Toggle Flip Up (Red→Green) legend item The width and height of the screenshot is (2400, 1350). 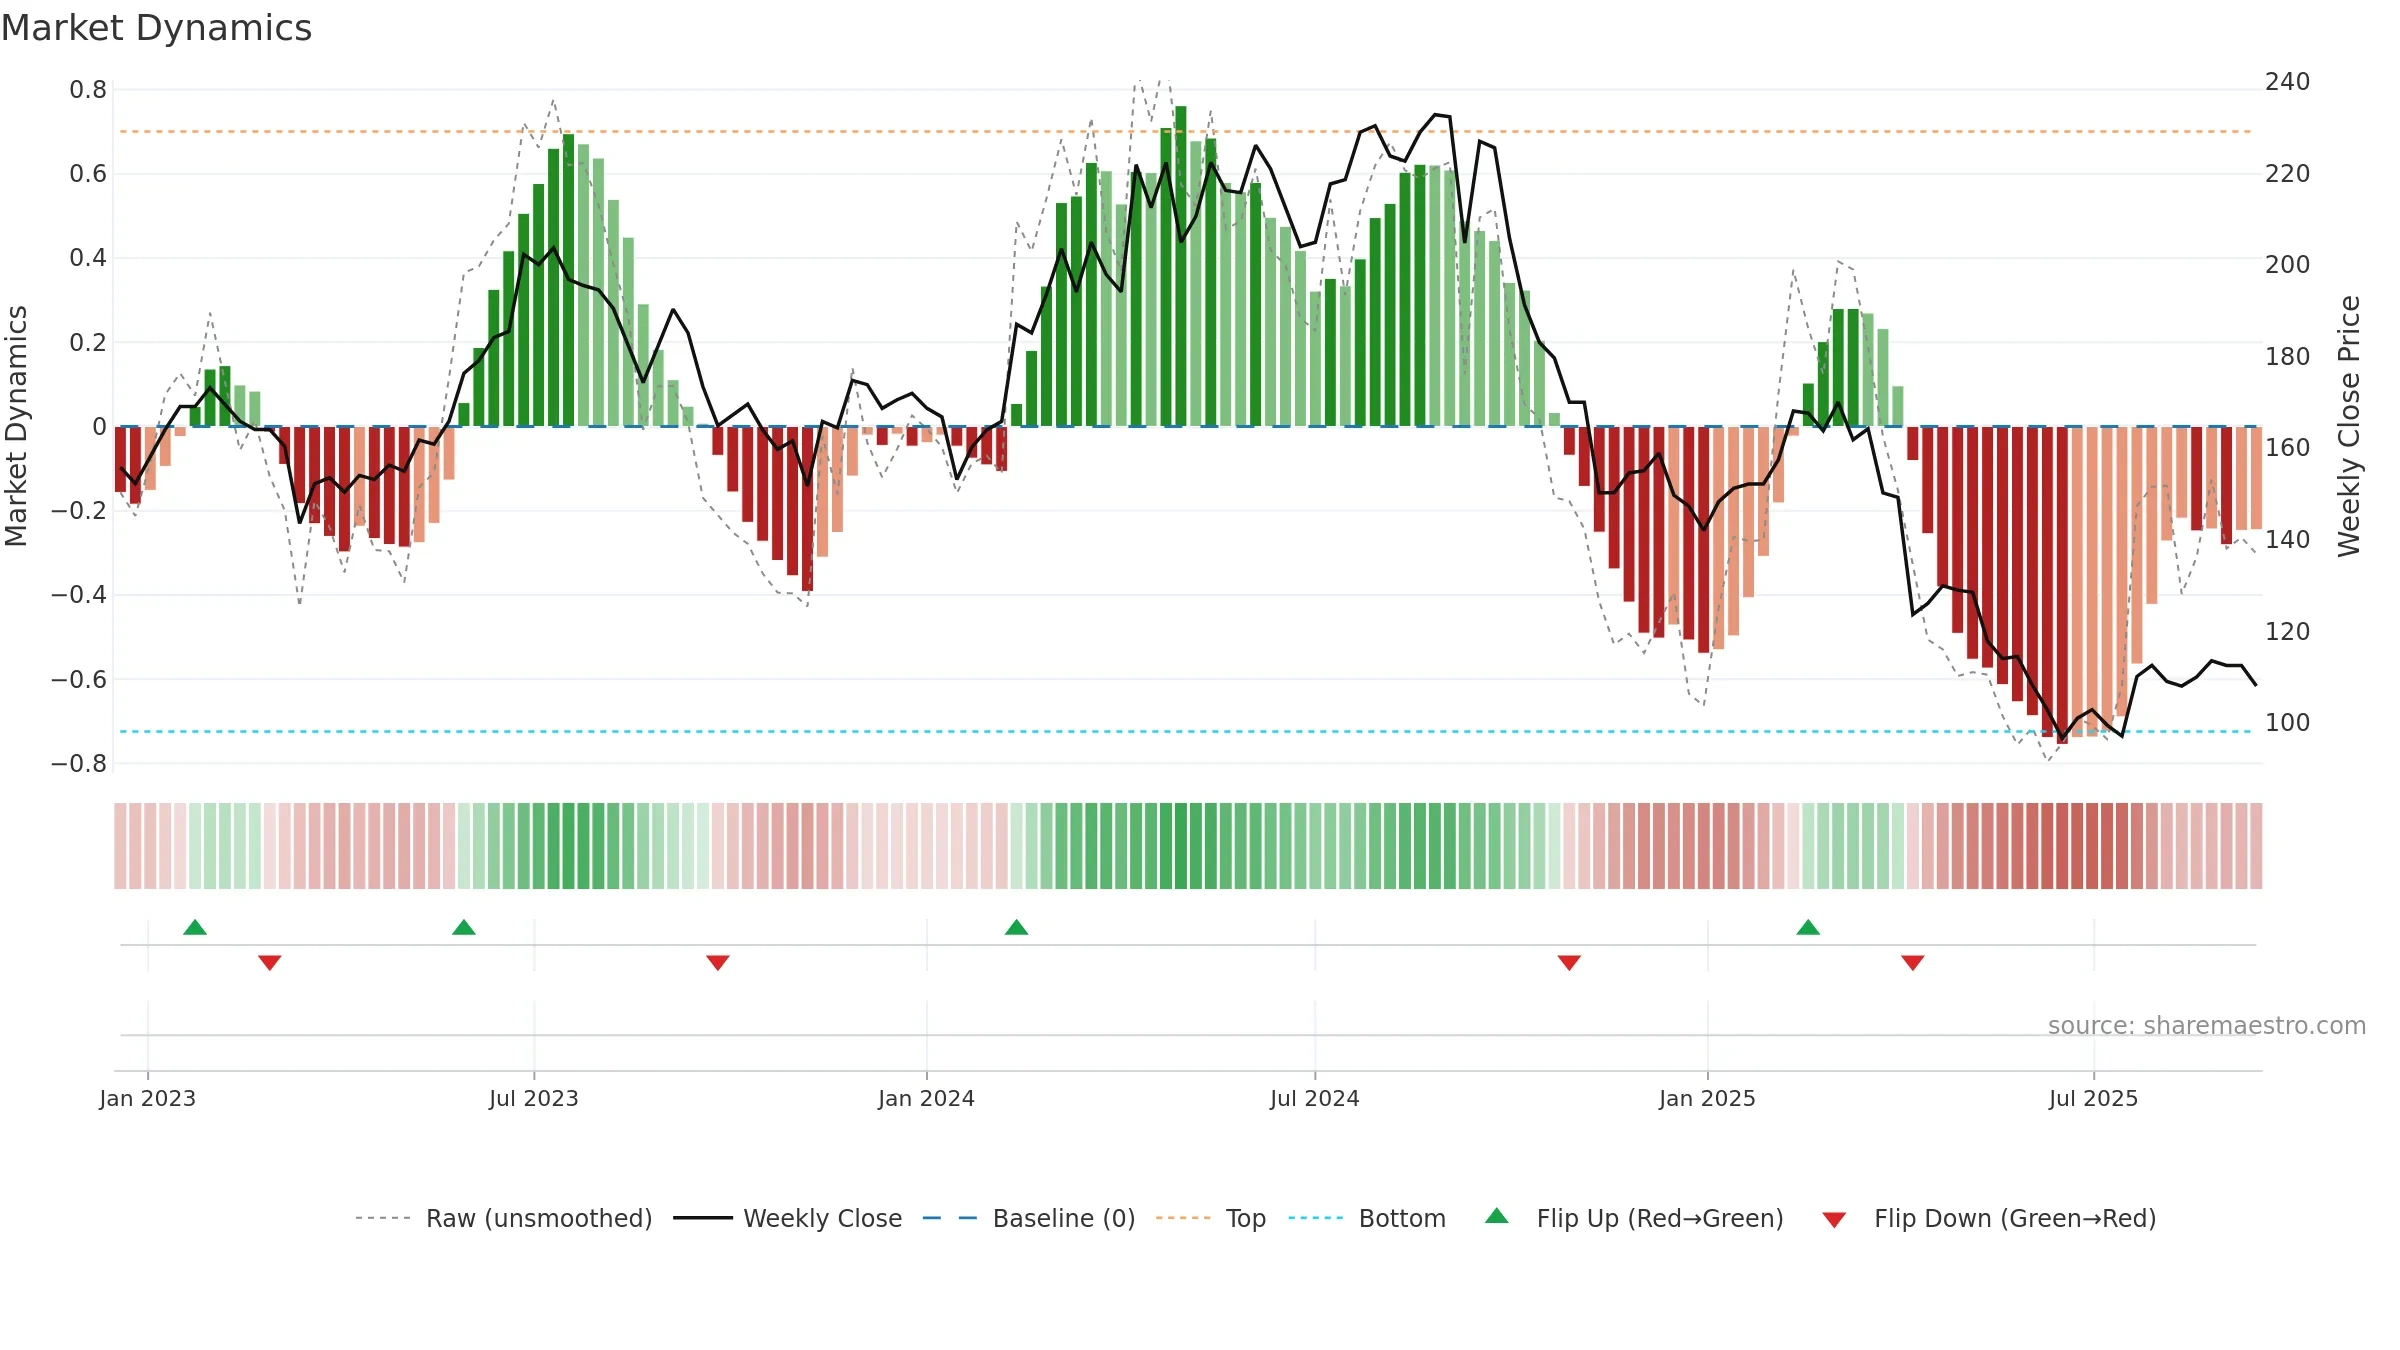coord(1634,1218)
